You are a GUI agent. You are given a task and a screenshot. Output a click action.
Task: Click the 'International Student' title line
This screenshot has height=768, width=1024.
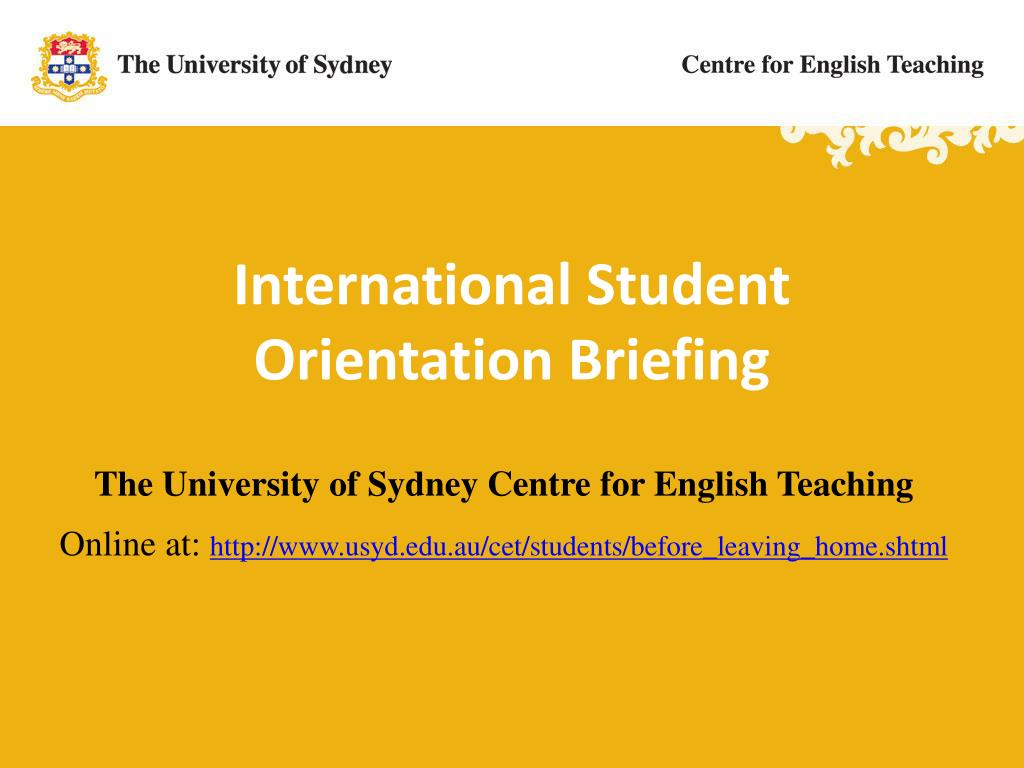[x=512, y=285]
